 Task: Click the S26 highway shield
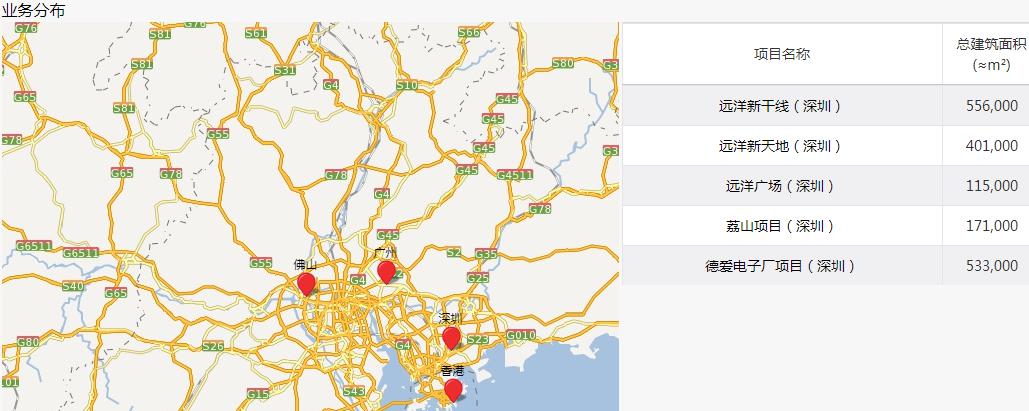point(212,346)
